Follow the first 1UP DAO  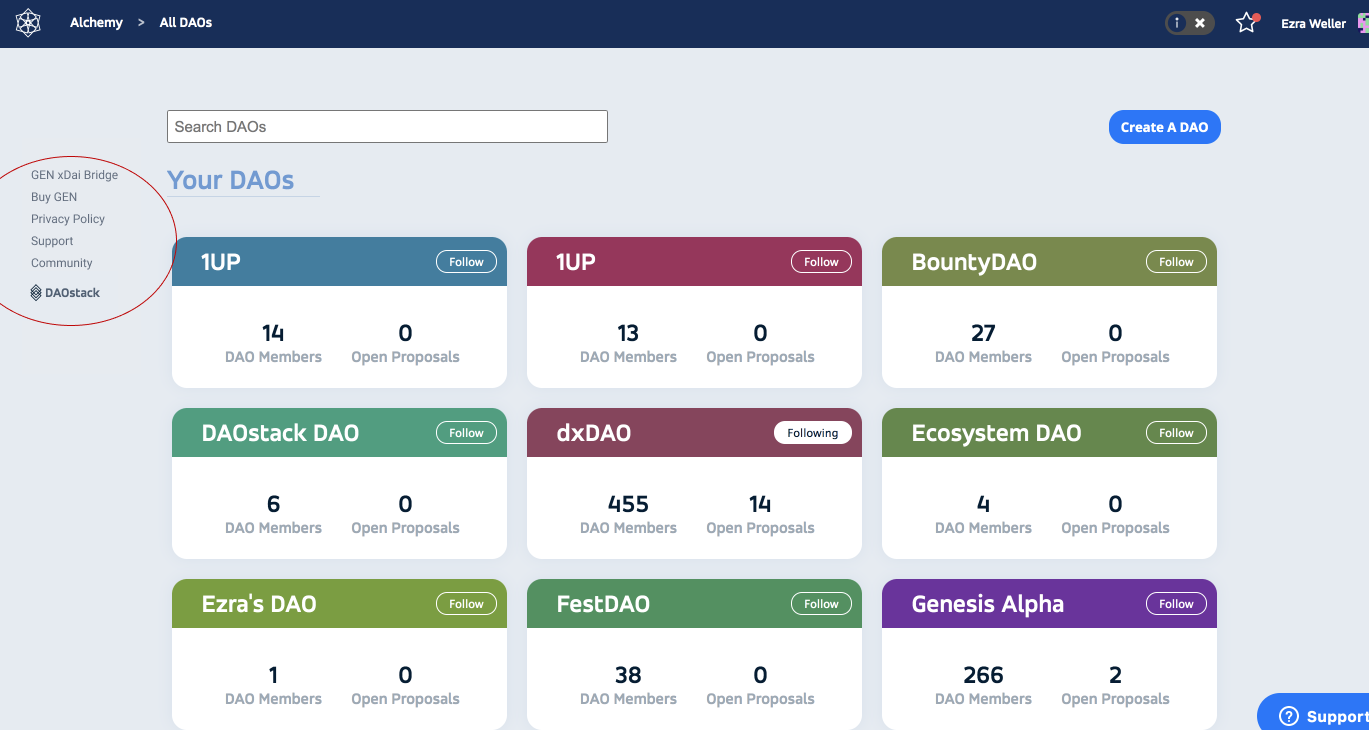tap(466, 261)
